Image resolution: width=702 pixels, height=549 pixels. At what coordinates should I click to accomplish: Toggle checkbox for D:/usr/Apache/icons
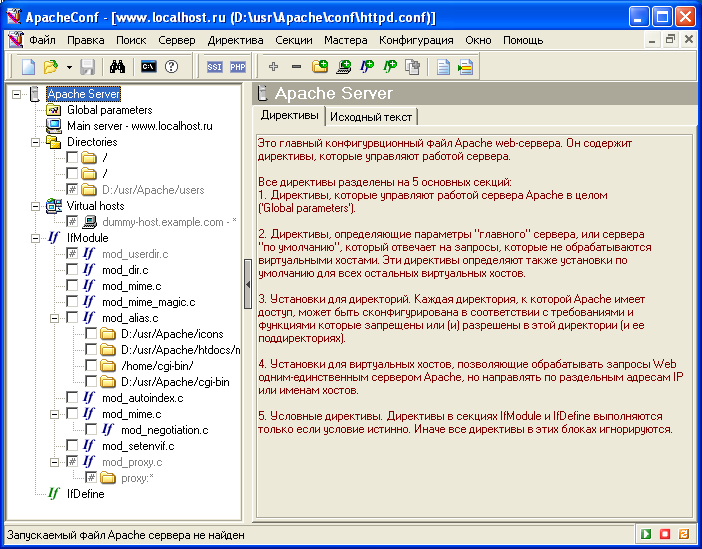pyautogui.click(x=91, y=333)
